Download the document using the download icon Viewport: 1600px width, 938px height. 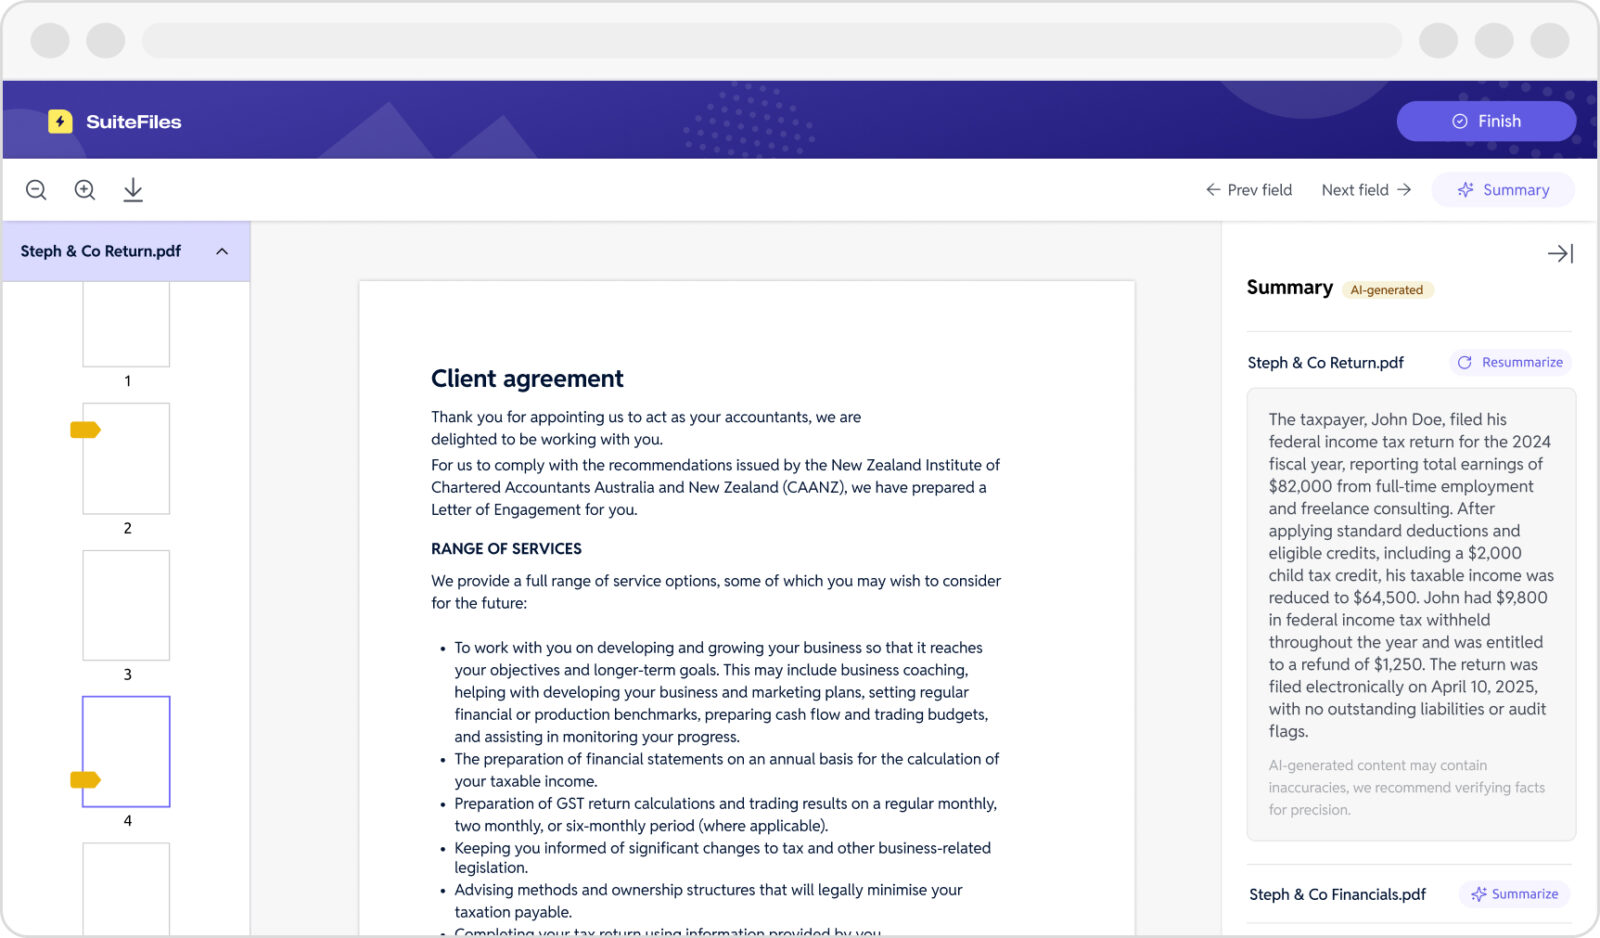tap(133, 190)
